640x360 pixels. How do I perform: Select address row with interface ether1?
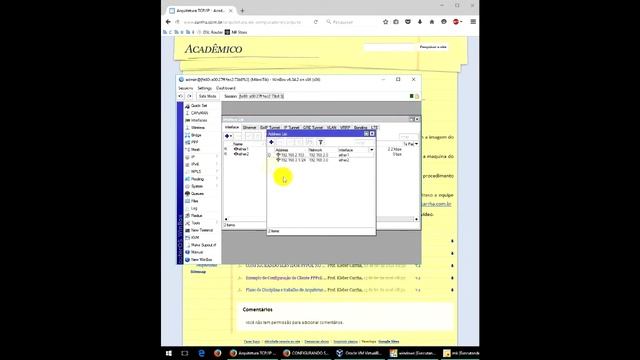pyautogui.click(x=320, y=155)
